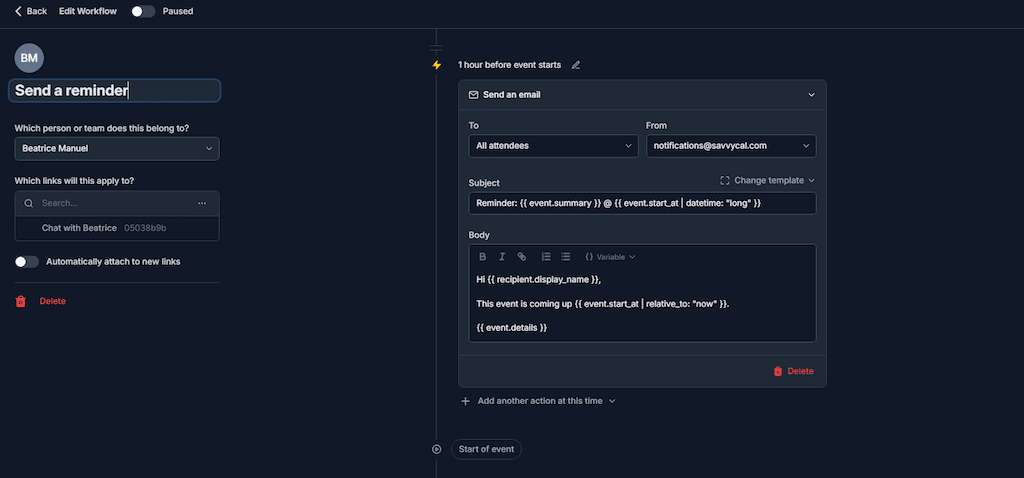Click the lightning bolt trigger icon
This screenshot has height=478, width=1024.
(x=436, y=65)
